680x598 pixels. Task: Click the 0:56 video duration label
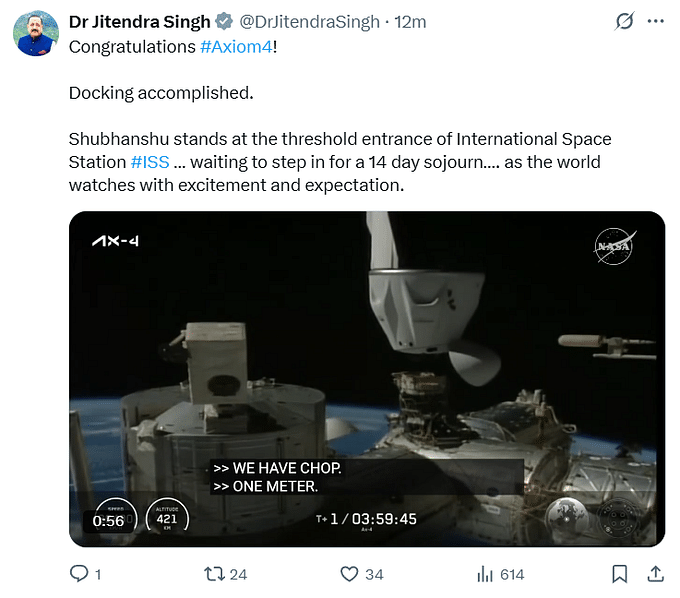(108, 520)
